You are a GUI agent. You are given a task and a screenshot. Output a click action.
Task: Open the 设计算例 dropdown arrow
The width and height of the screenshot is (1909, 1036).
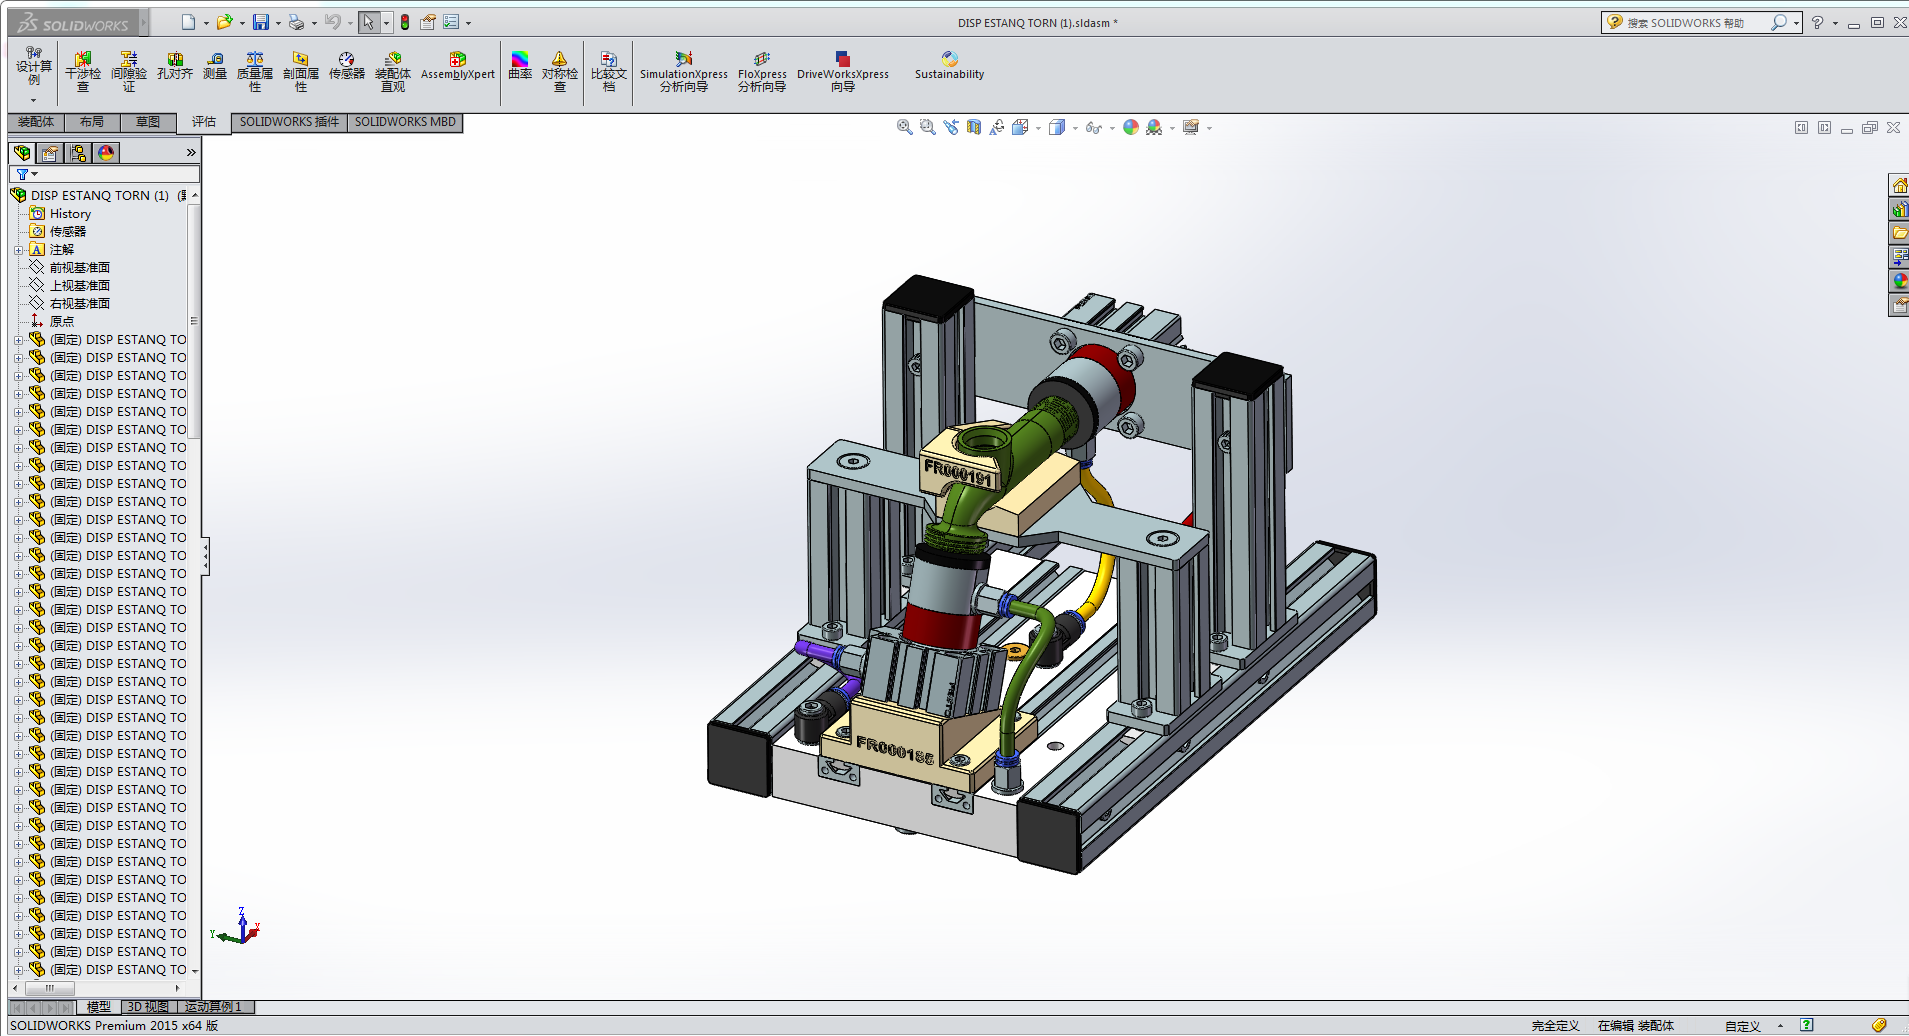coord(33,100)
